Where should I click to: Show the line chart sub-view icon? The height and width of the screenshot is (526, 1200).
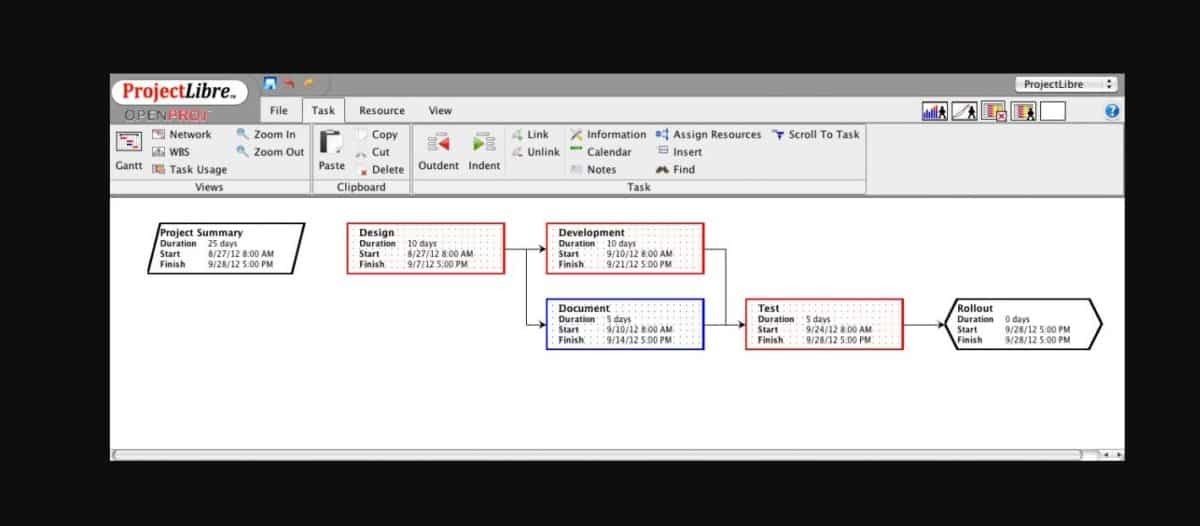pos(965,111)
